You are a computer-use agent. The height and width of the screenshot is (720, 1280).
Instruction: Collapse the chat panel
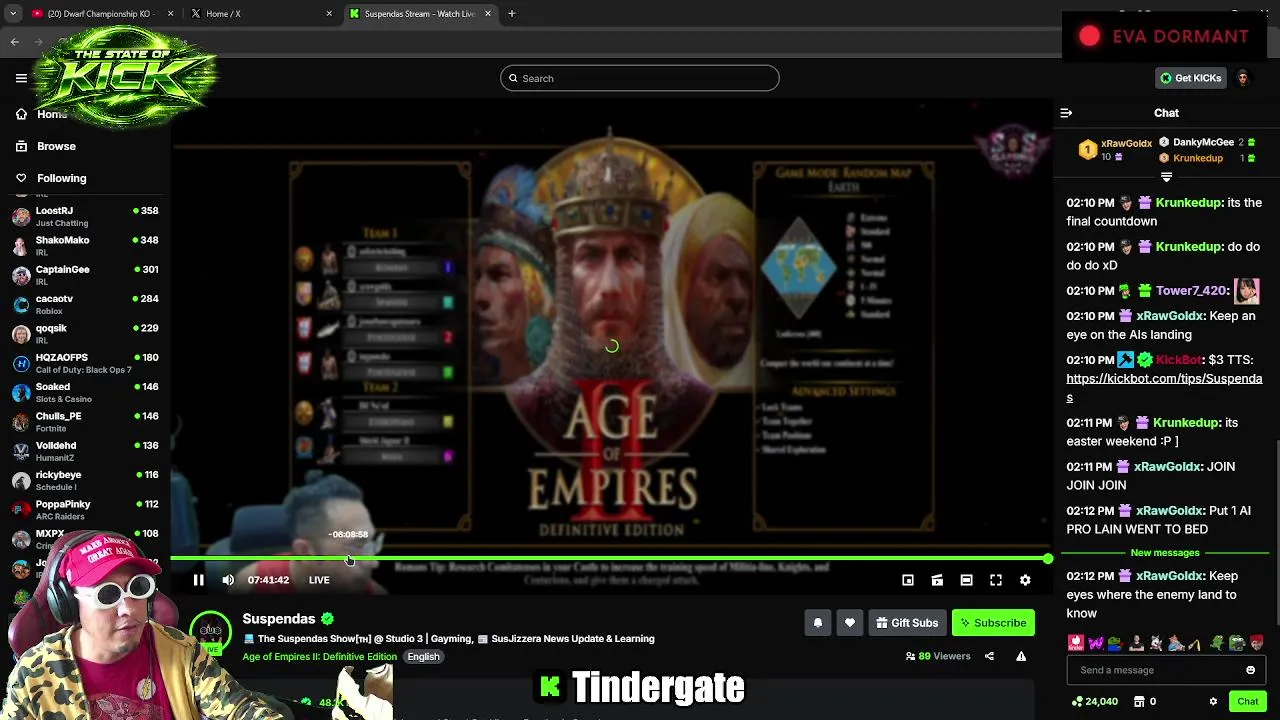click(1066, 113)
